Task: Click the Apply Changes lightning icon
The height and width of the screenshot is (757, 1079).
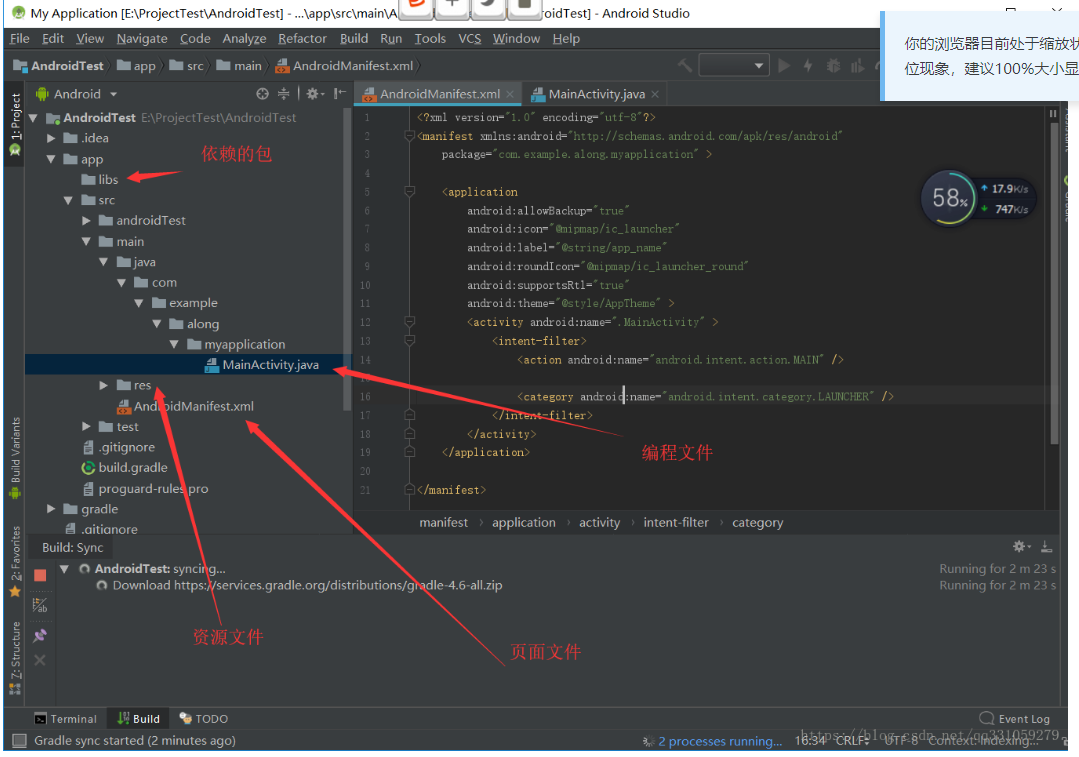Action: click(x=808, y=66)
